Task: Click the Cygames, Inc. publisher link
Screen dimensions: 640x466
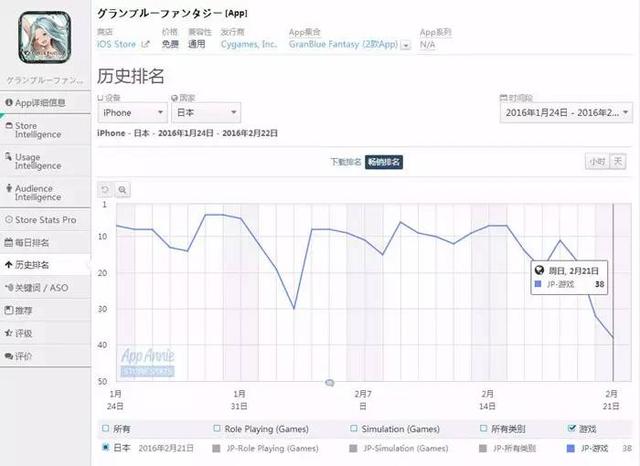Action: [249, 44]
